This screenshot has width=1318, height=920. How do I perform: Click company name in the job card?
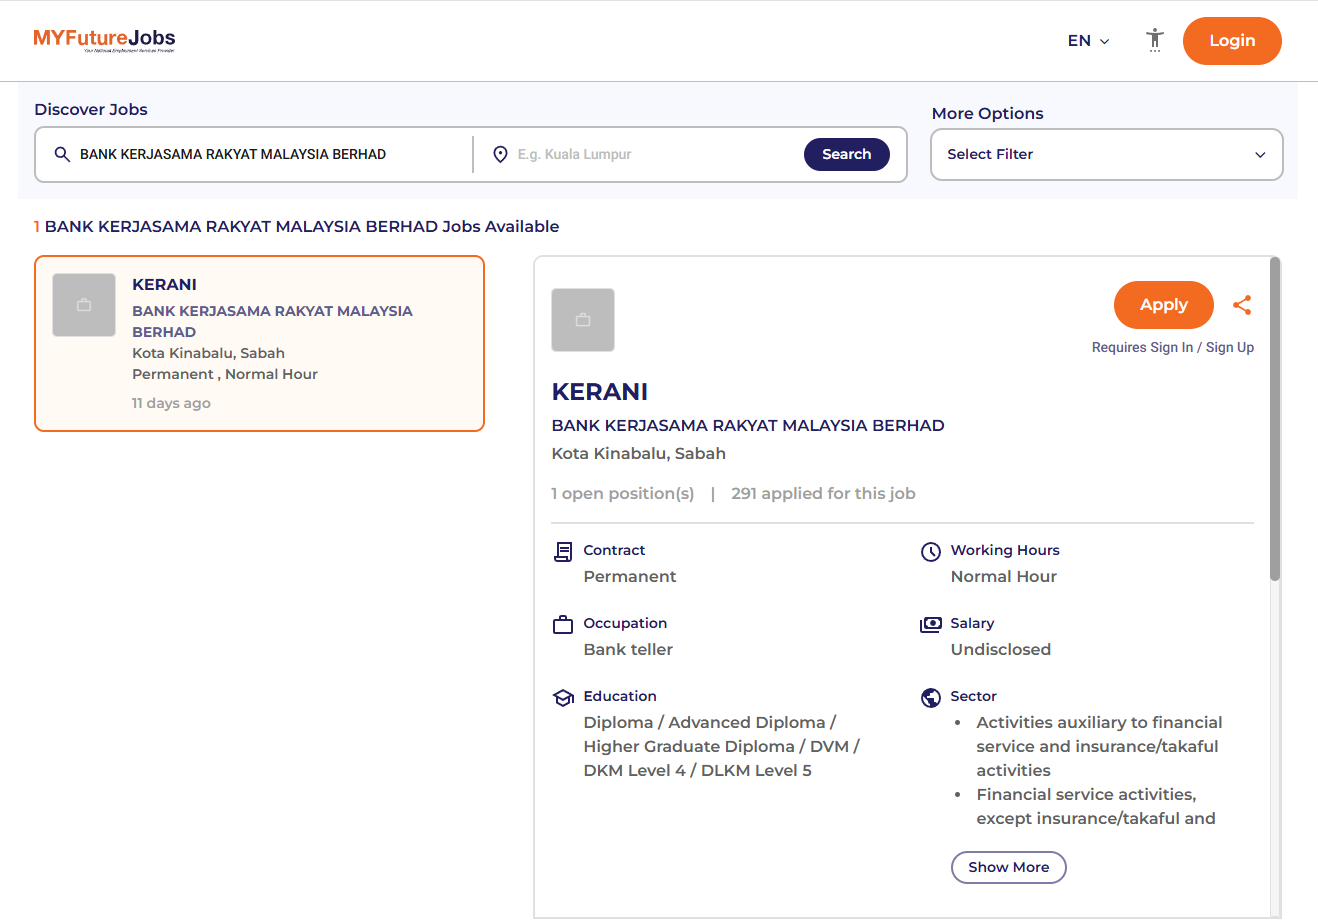[x=272, y=321]
